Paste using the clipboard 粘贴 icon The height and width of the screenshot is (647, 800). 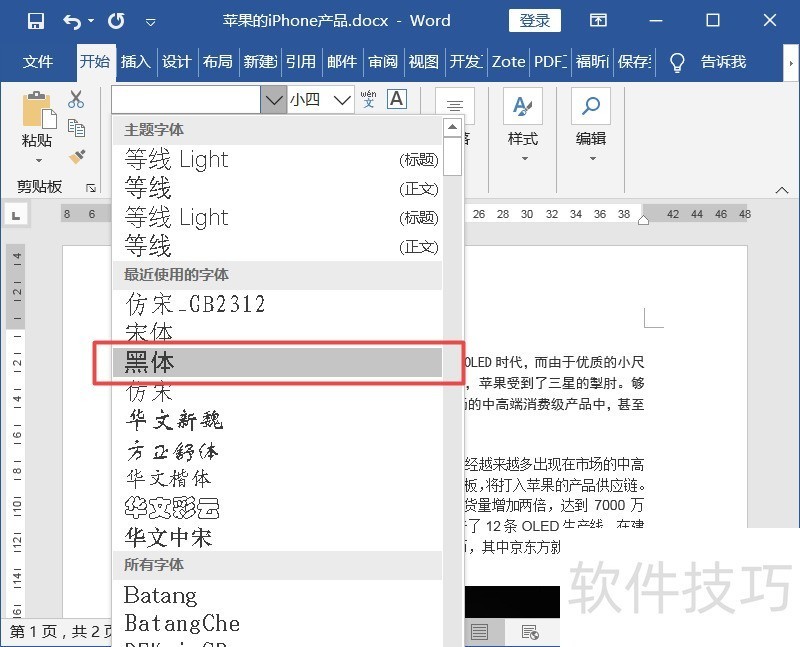(x=38, y=109)
